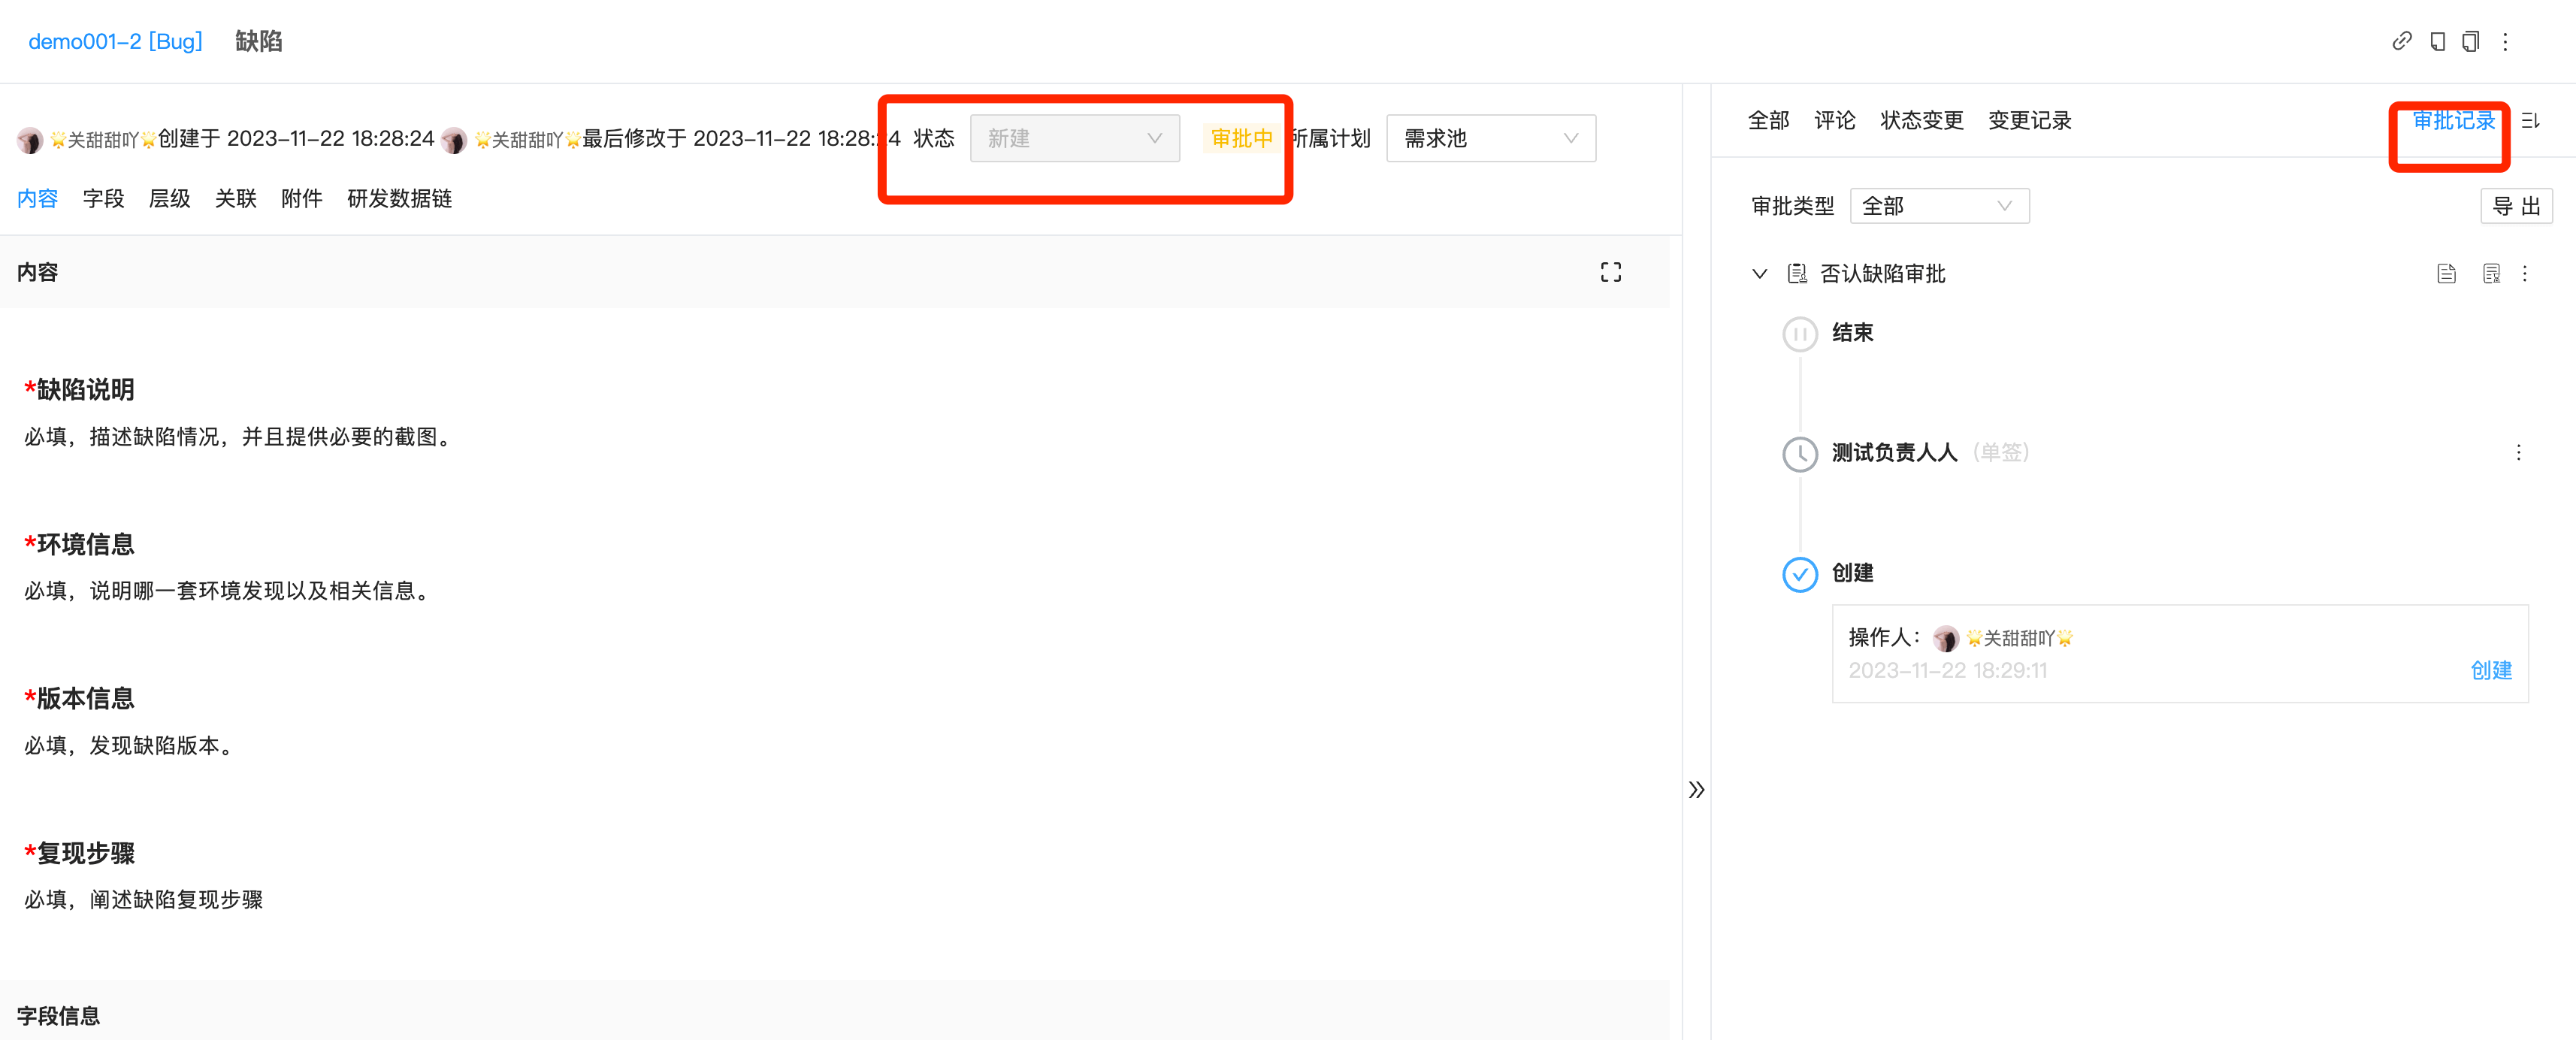Copy the link to this bug
Viewport: 2576px width, 1040px height.
(2403, 41)
